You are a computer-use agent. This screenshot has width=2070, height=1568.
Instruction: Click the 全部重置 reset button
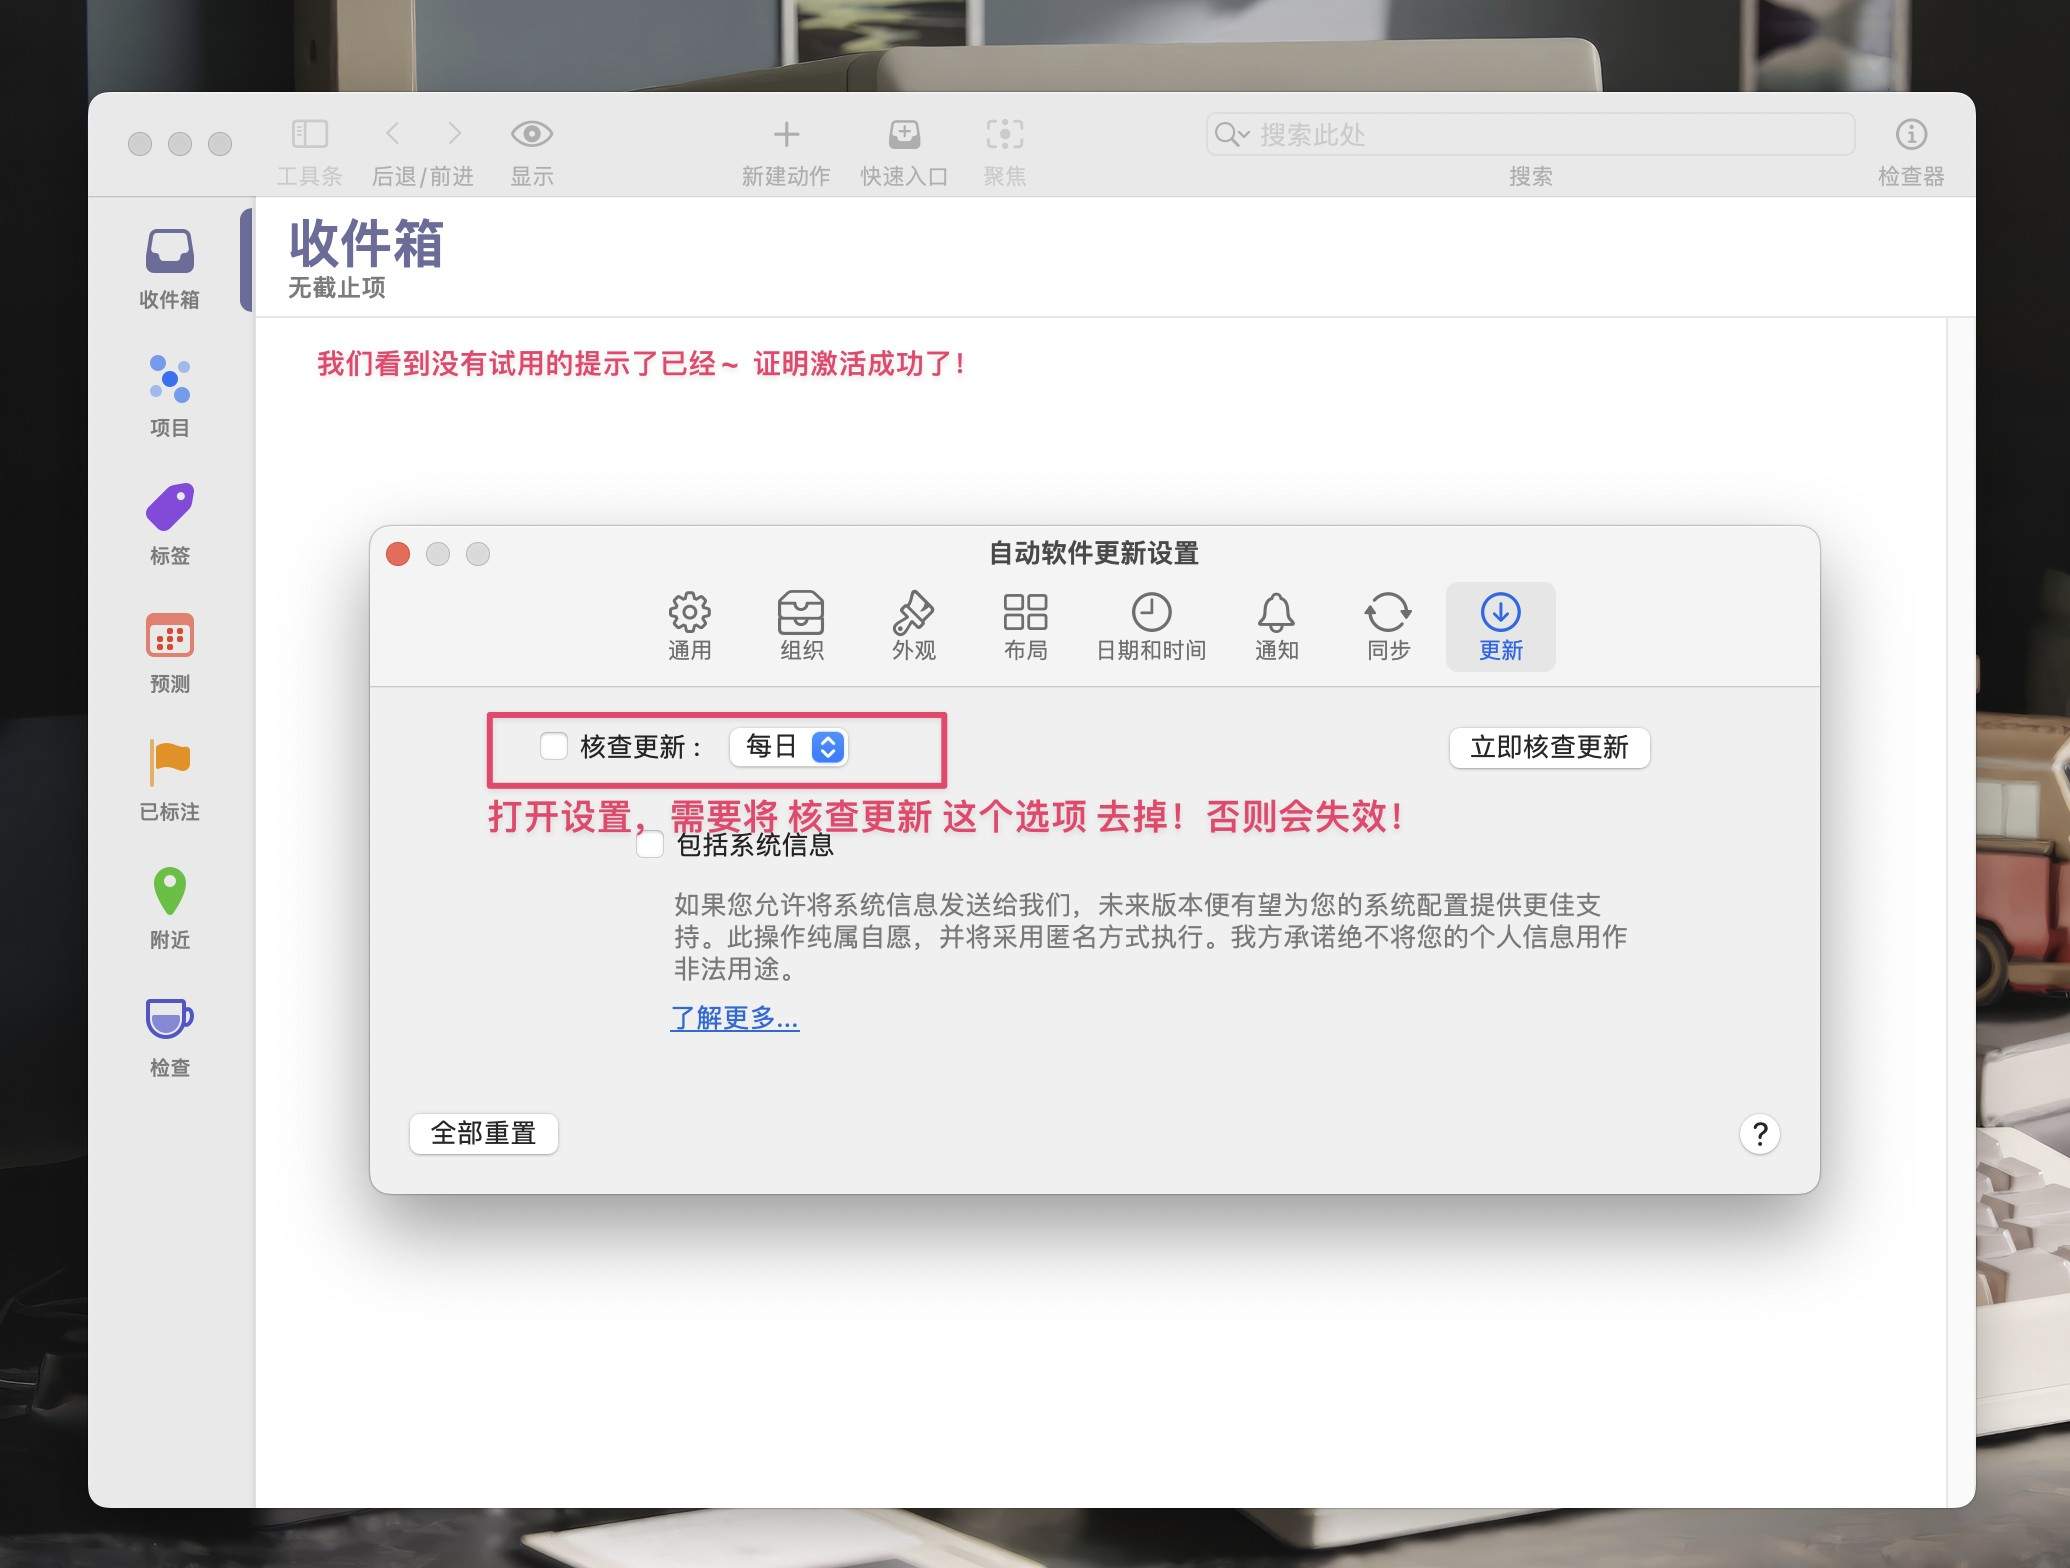click(x=483, y=1133)
